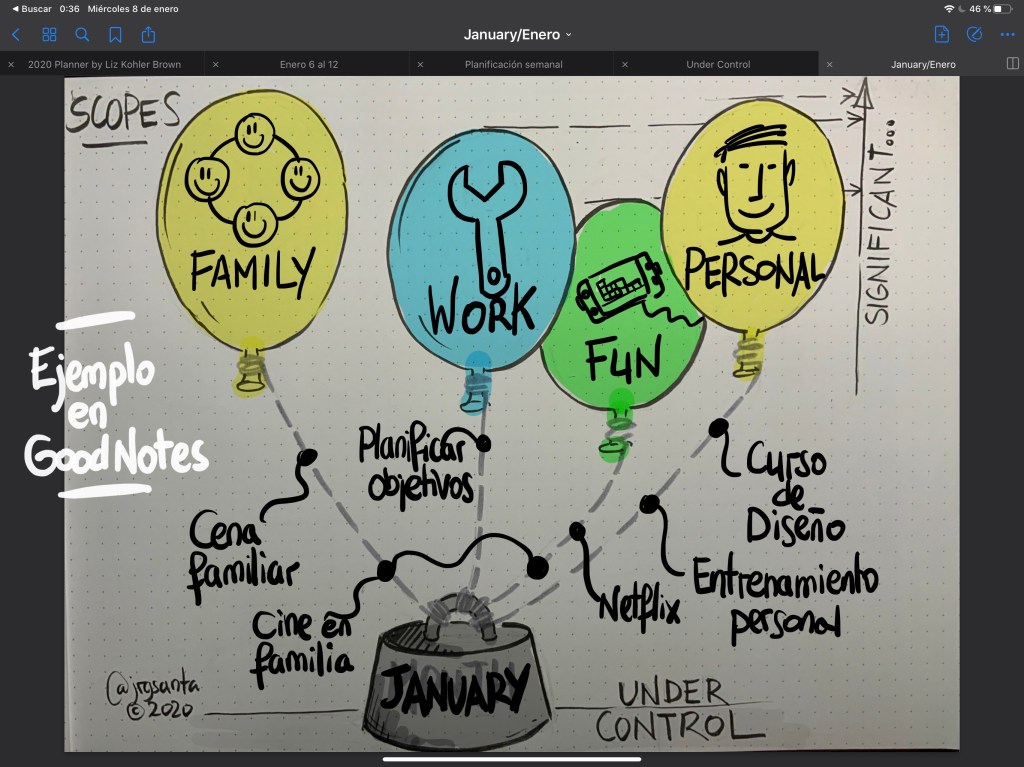Tap the battery indicator in status bar

(1001, 8)
